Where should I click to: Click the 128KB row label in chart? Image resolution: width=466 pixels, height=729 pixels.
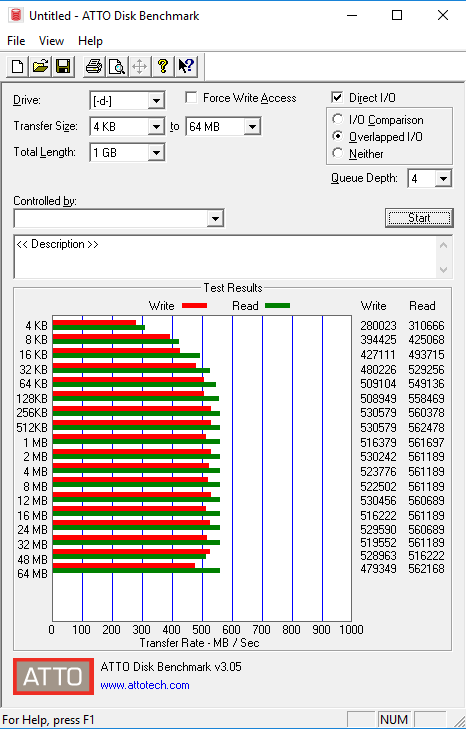coord(32,399)
